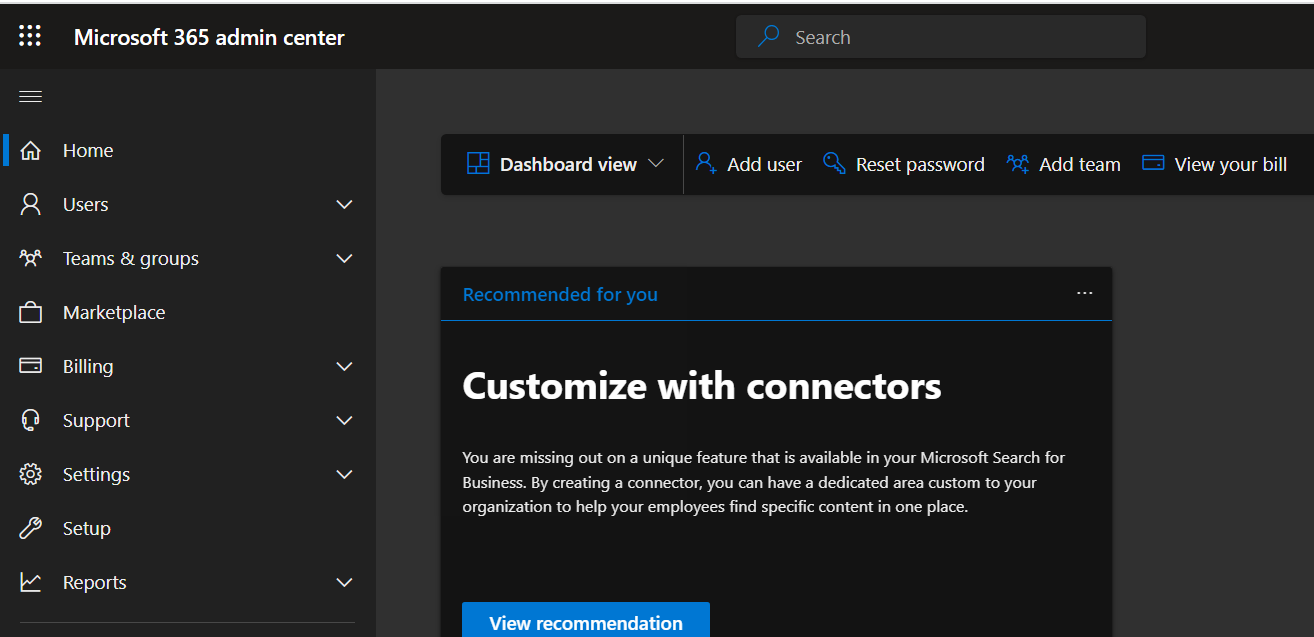Expand the Settings chevron
Screen dimensions: 1314x637
point(345,475)
